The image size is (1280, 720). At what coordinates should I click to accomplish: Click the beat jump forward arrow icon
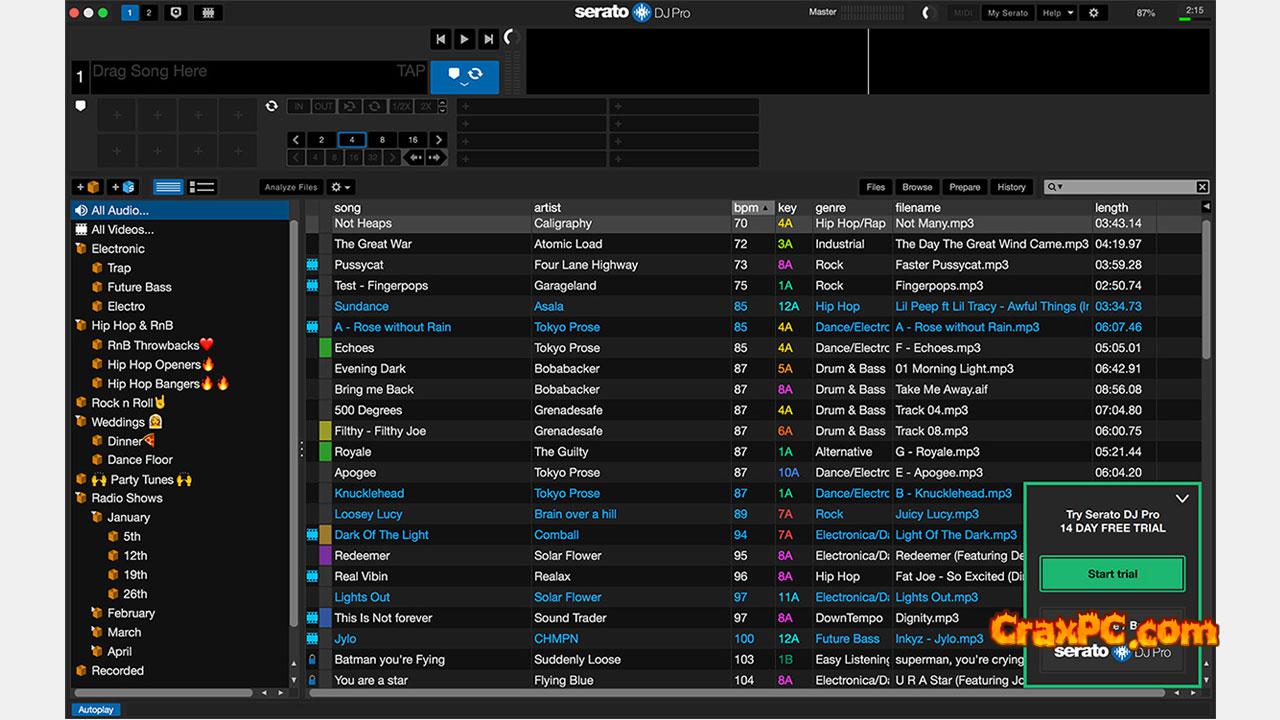tap(435, 158)
